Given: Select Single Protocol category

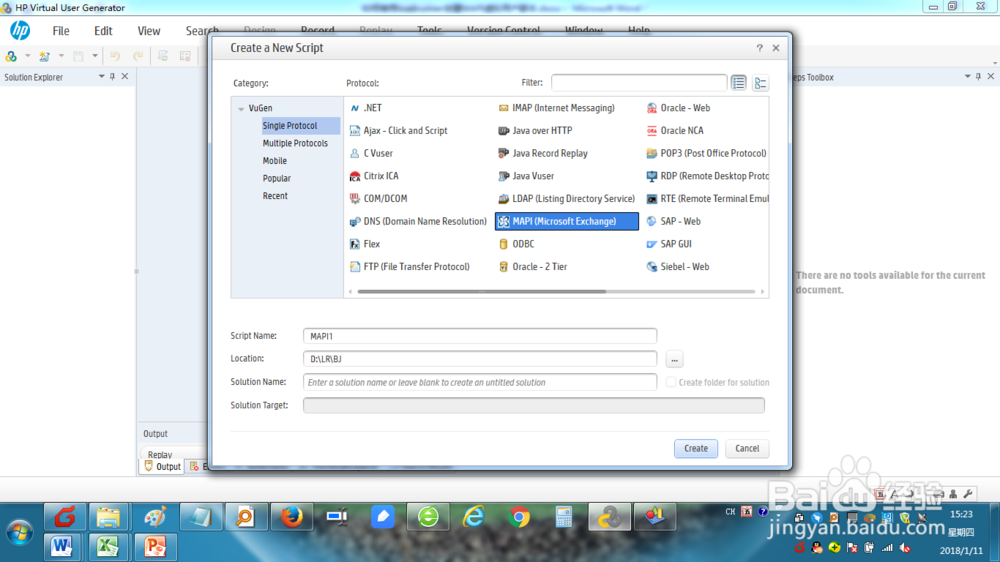Looking at the screenshot, I should point(301,126).
